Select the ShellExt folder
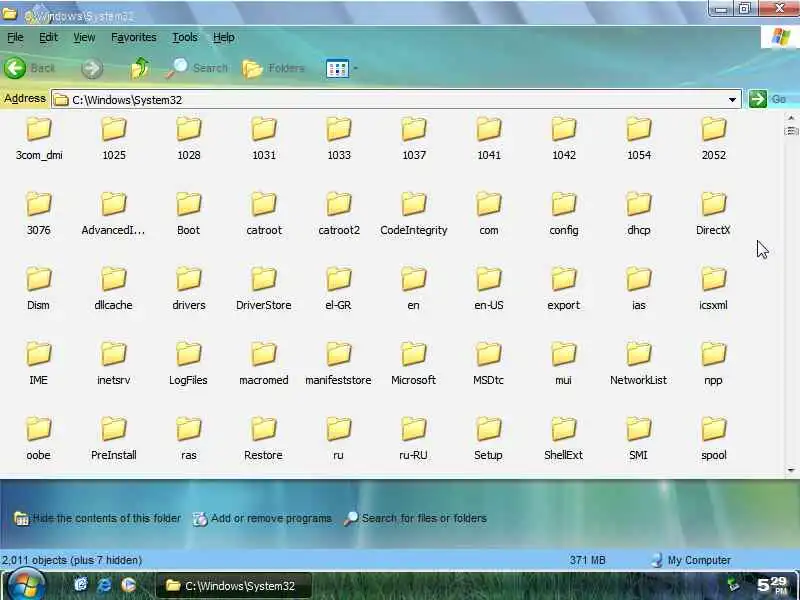This screenshot has width=800, height=600. [563, 438]
